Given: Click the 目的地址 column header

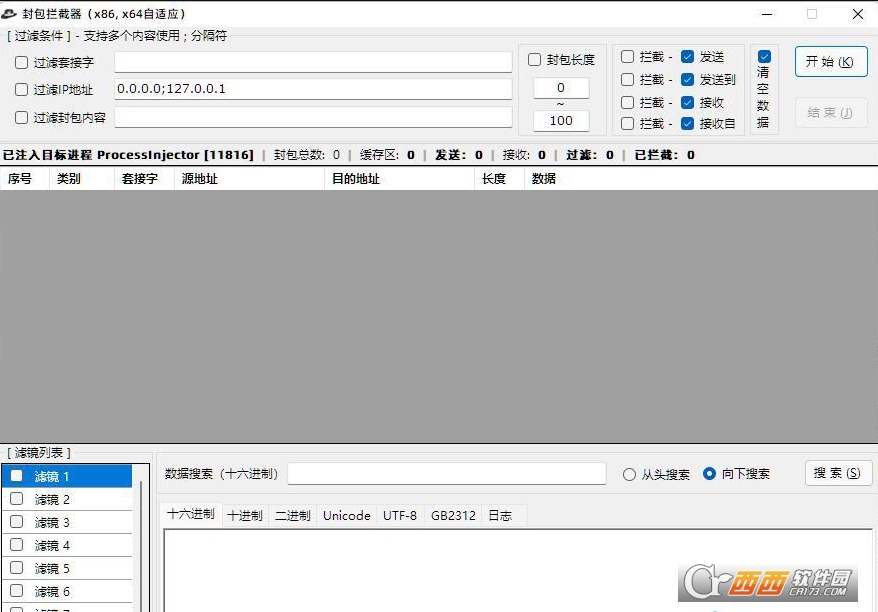Looking at the screenshot, I should [x=356, y=179].
